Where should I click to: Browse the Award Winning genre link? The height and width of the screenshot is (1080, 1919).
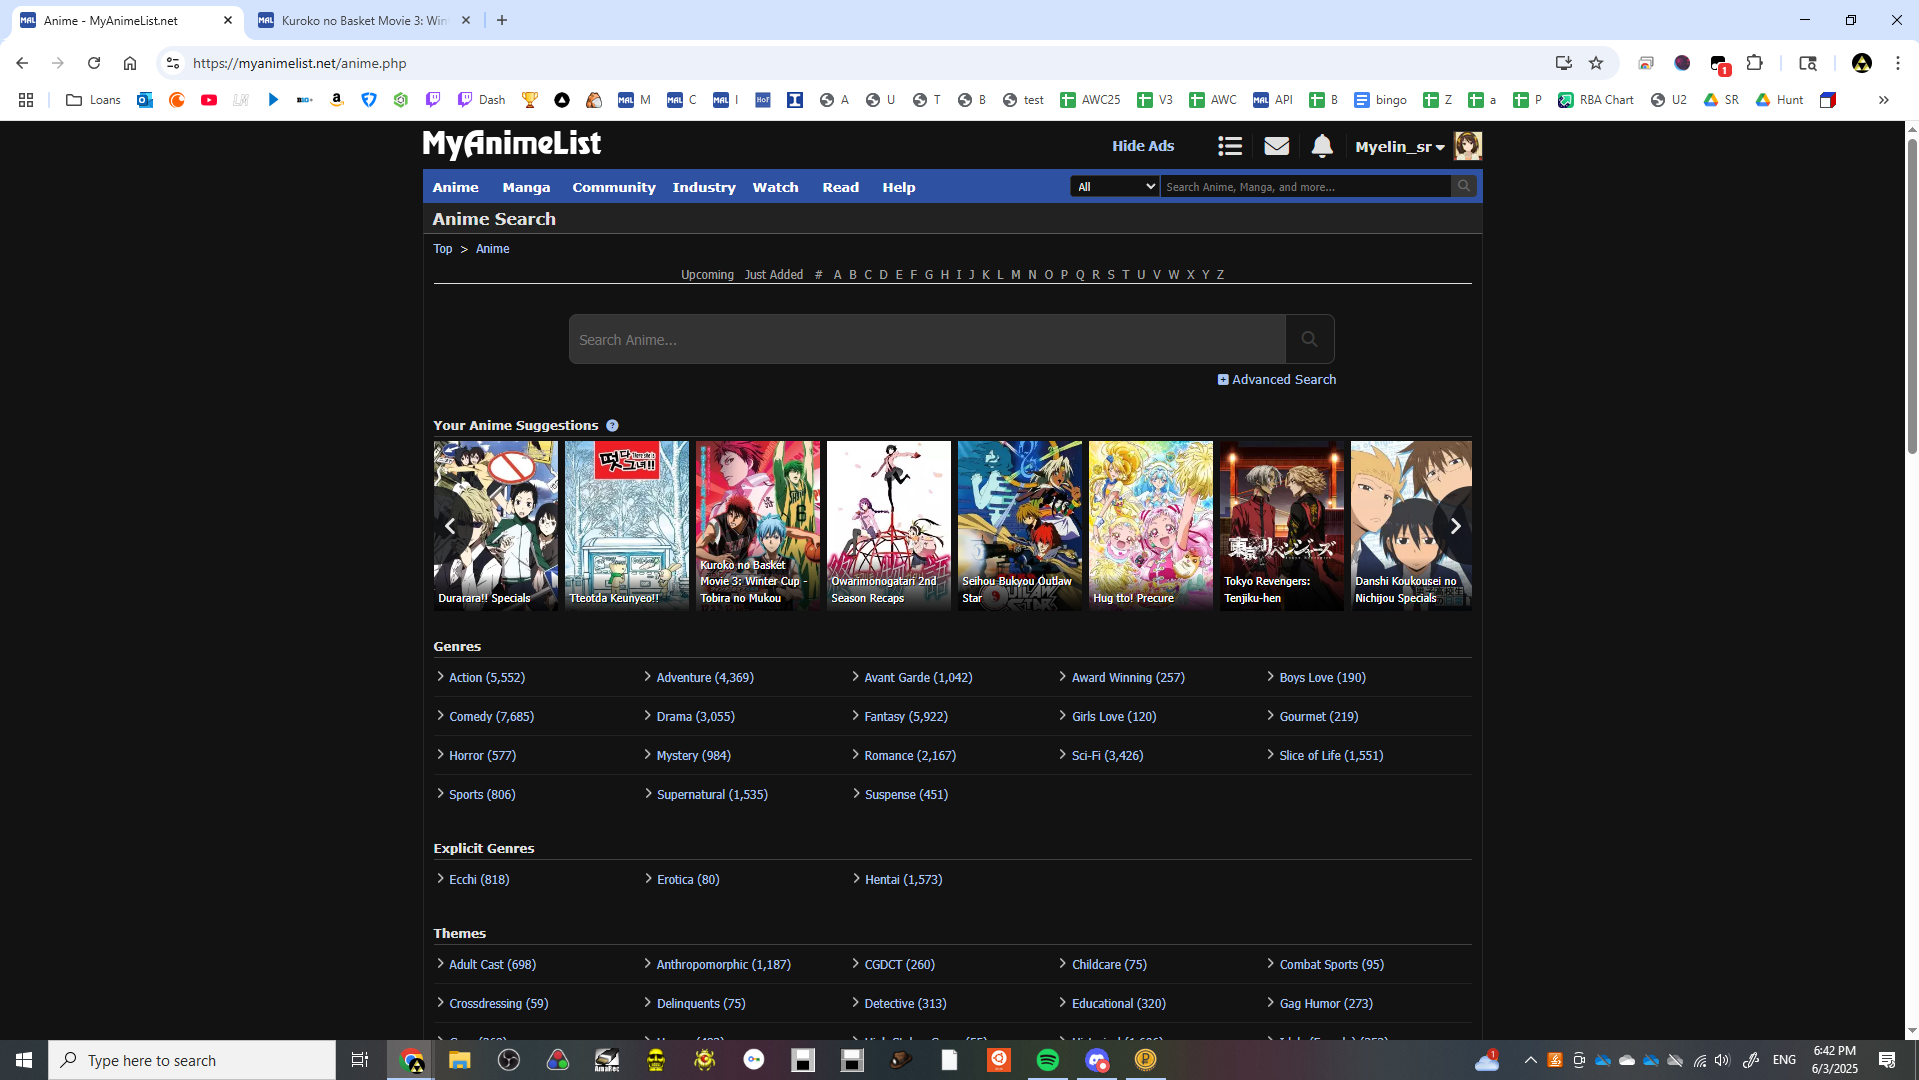pyautogui.click(x=1128, y=678)
